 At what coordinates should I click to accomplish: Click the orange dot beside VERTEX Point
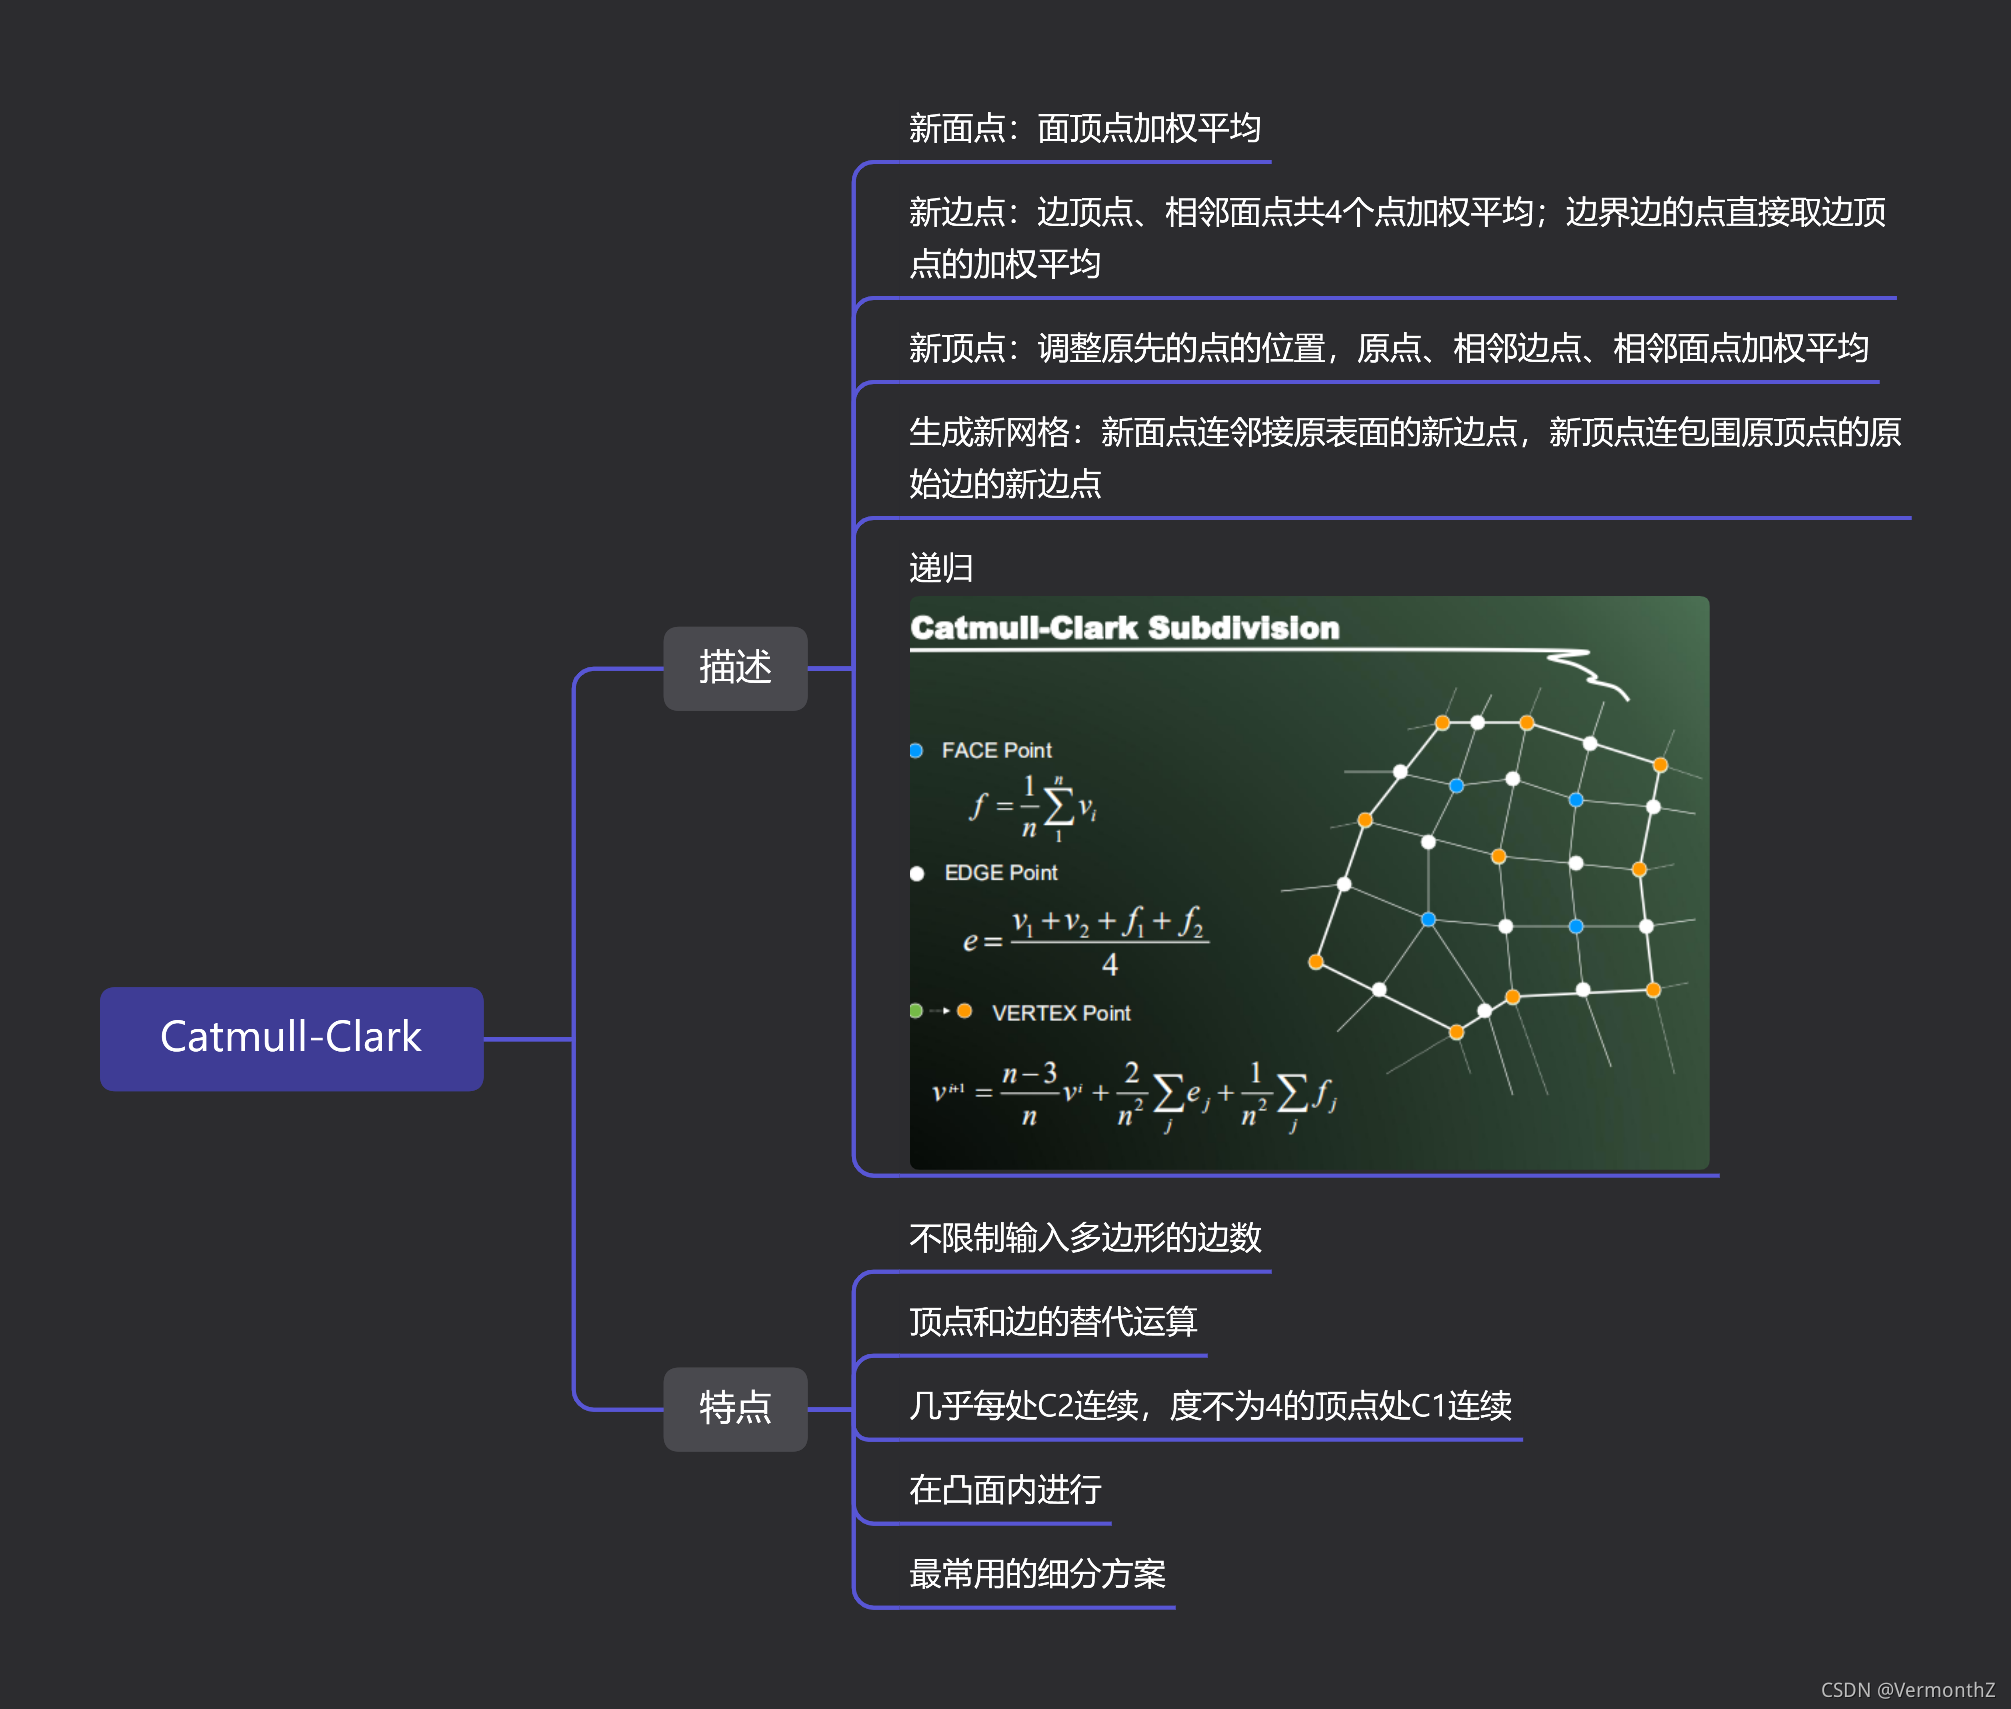pos(964,1011)
